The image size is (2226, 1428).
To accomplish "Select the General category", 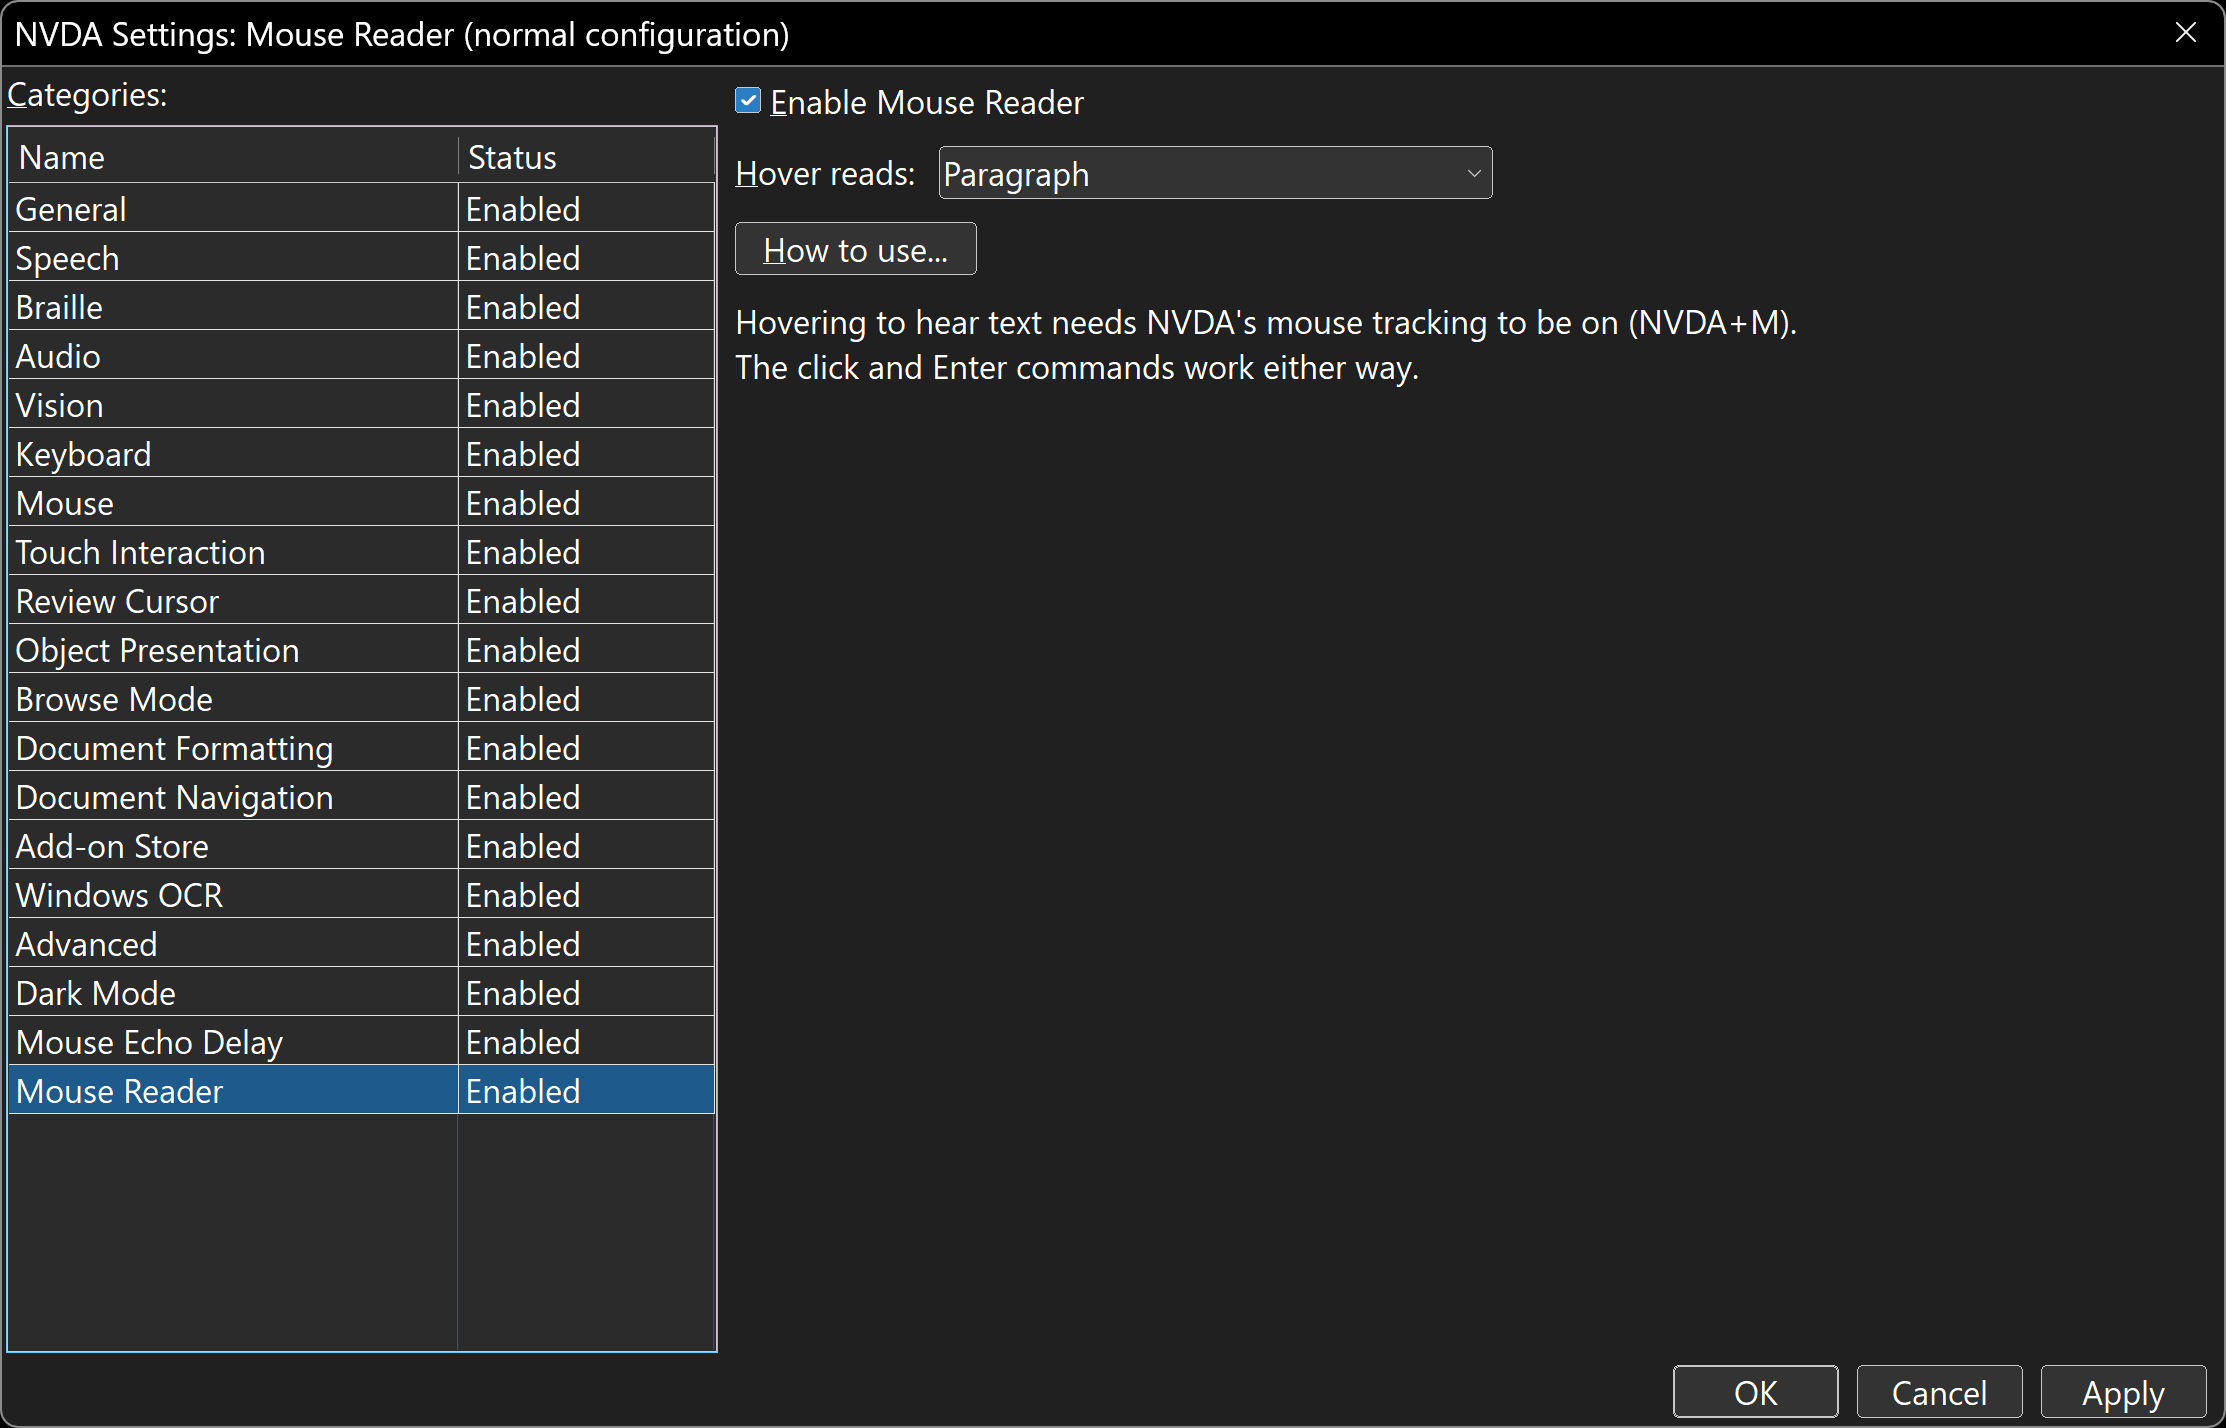I will click(361, 208).
